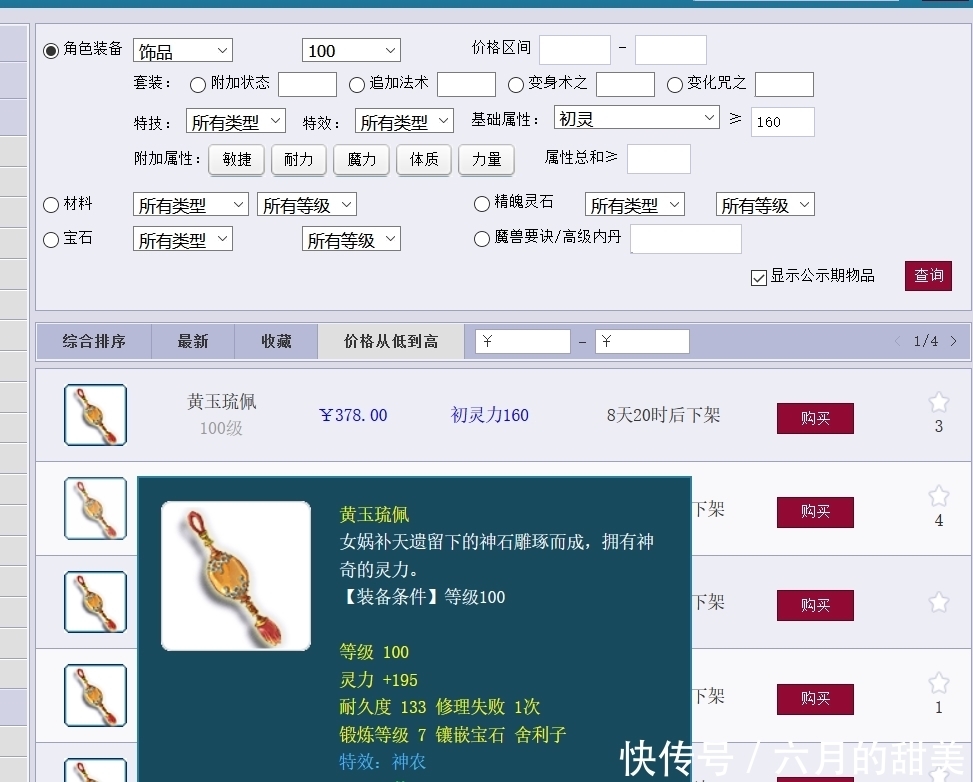Expand the 特技 所有类型 dropdown
Image resolution: width=973 pixels, height=782 pixels.
(x=235, y=120)
